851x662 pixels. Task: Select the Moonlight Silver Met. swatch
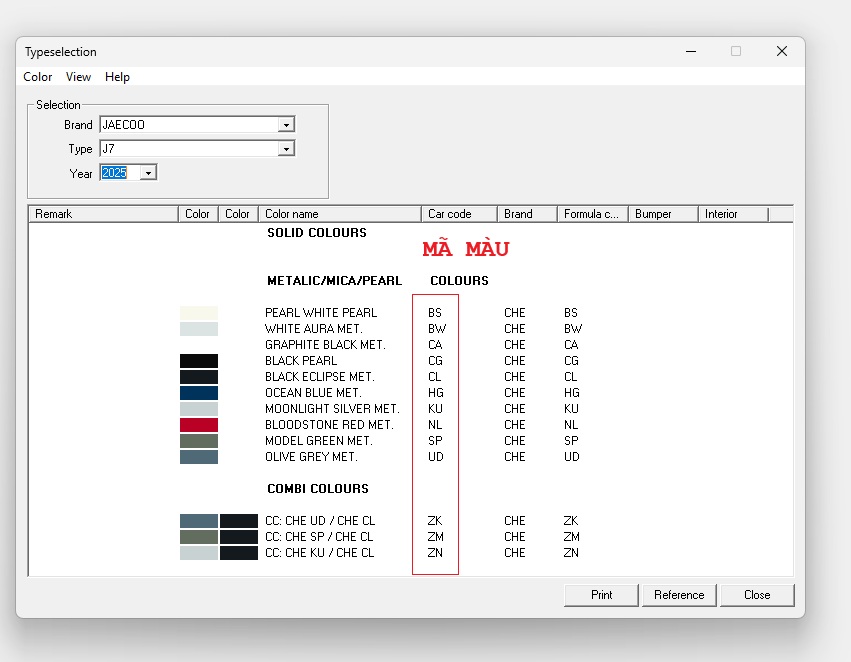pos(199,409)
